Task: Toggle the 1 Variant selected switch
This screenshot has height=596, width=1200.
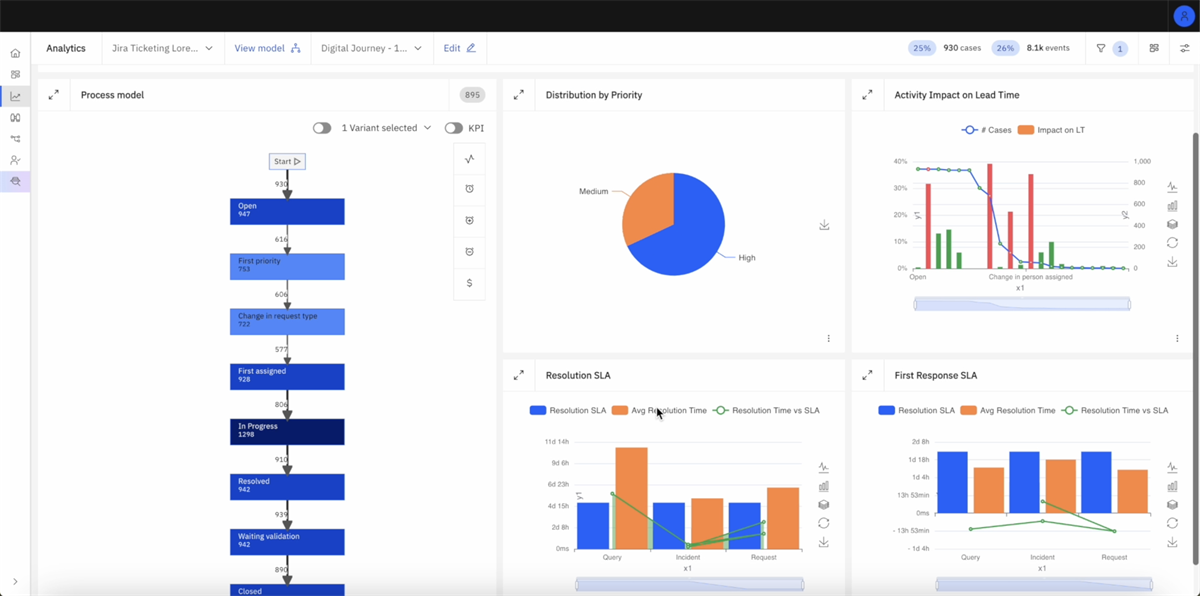Action: pyautogui.click(x=321, y=128)
